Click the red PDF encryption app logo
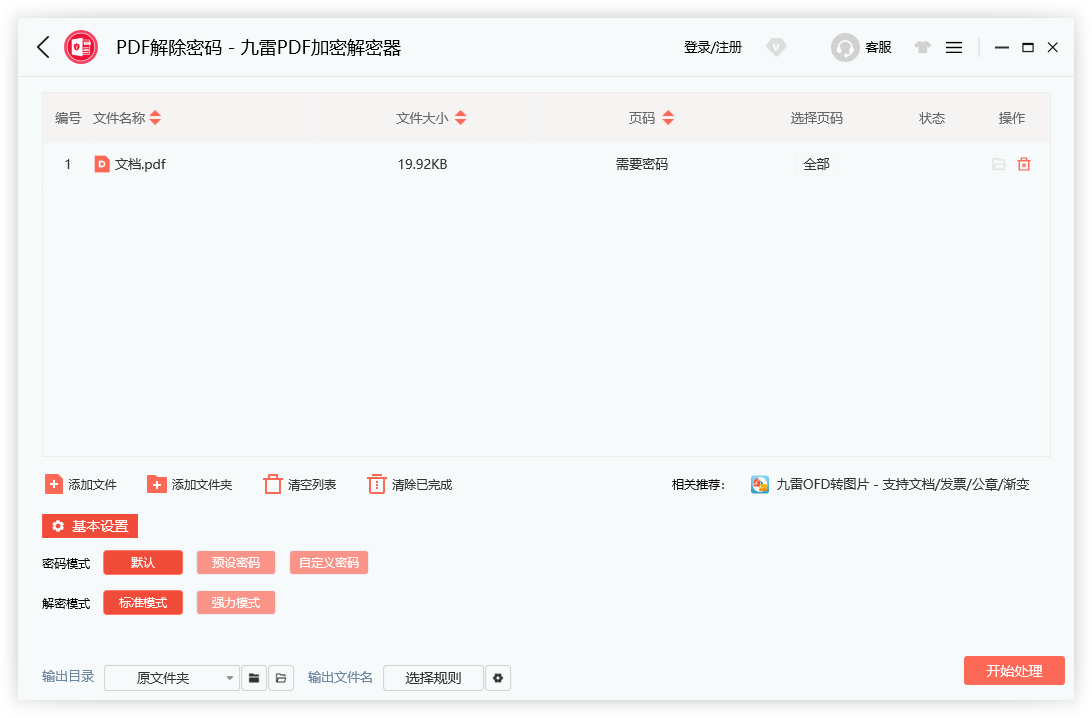 tap(81, 47)
